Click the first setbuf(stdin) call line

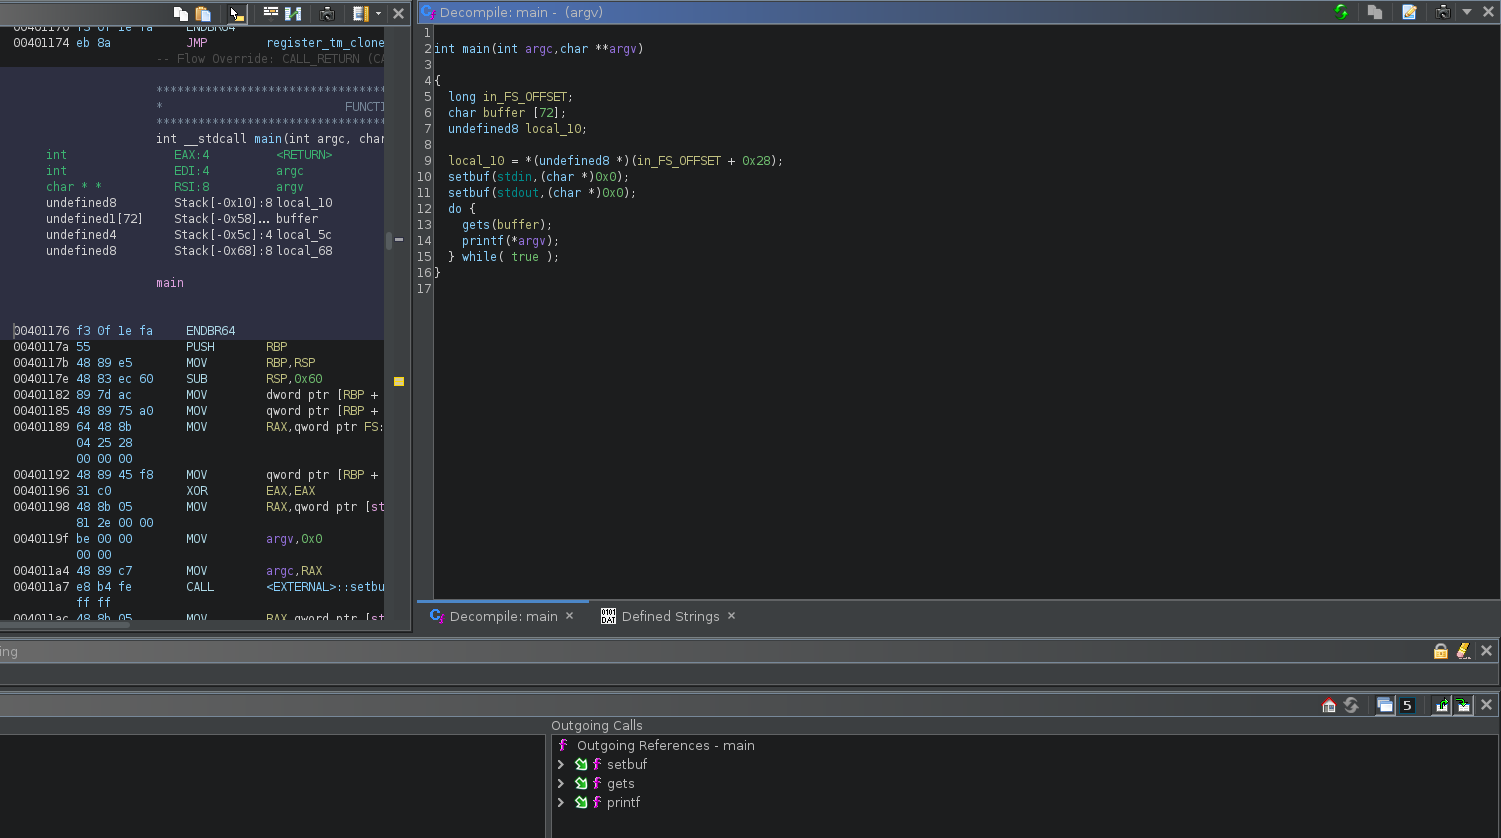[x=538, y=177]
